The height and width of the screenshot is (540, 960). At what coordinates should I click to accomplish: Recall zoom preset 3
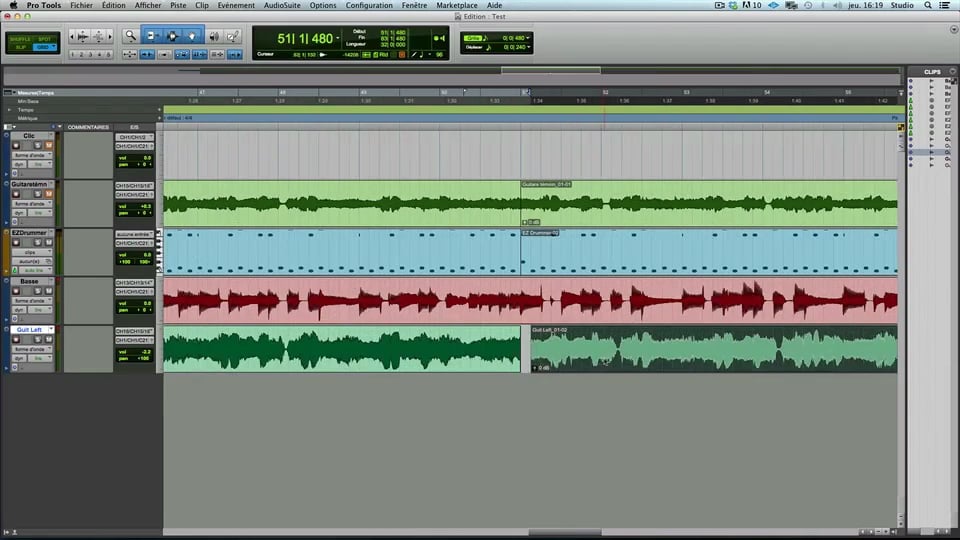pos(91,54)
